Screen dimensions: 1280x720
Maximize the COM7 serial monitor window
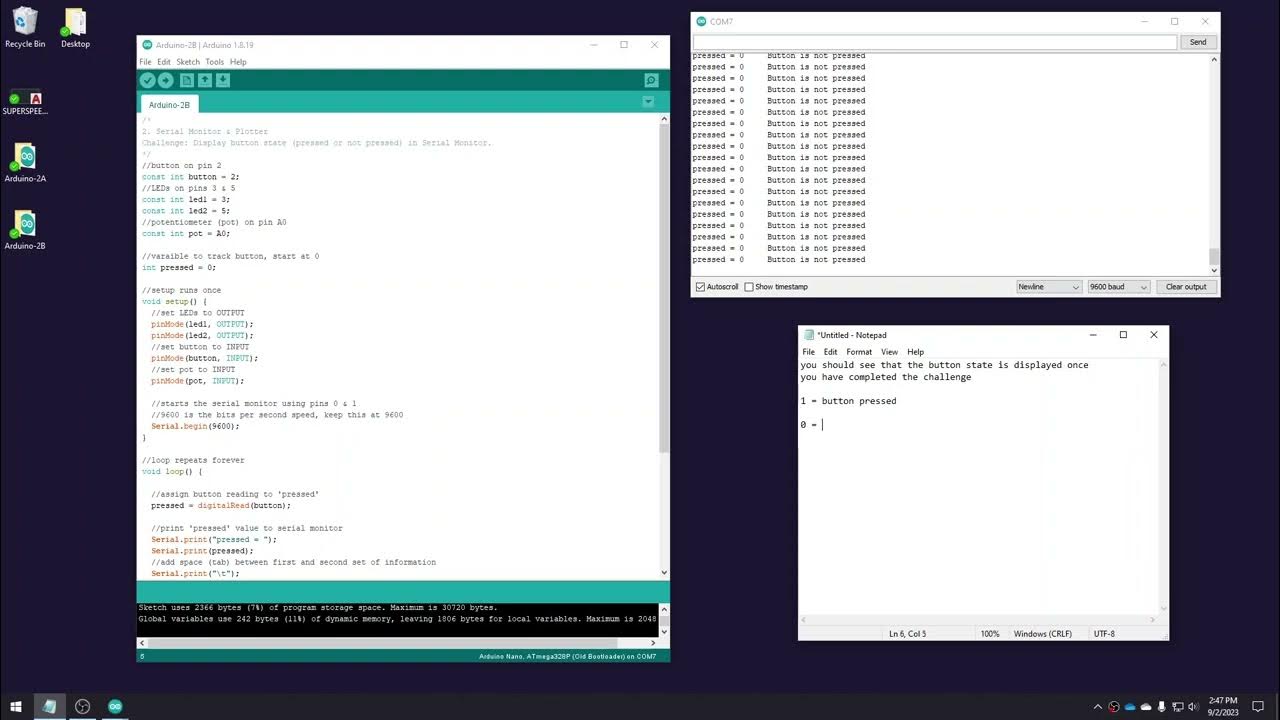pyautogui.click(x=1174, y=21)
